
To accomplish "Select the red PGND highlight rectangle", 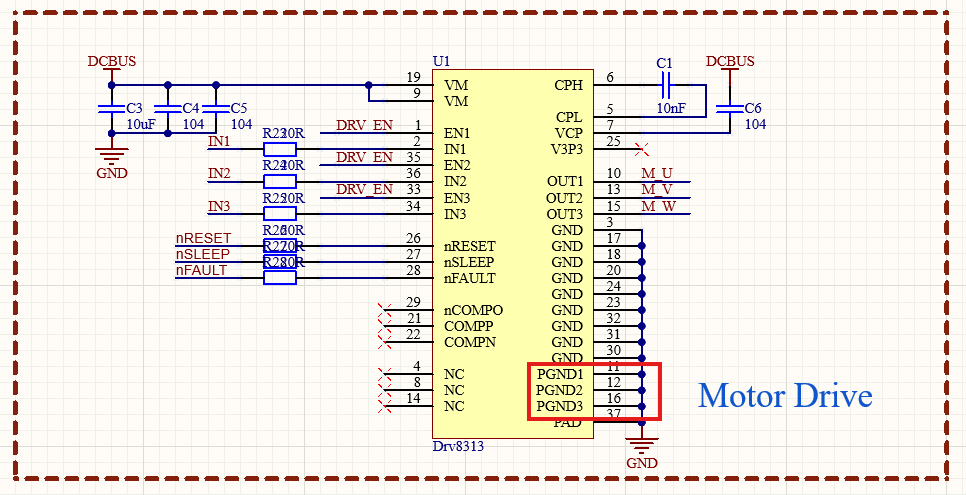I will (595, 392).
